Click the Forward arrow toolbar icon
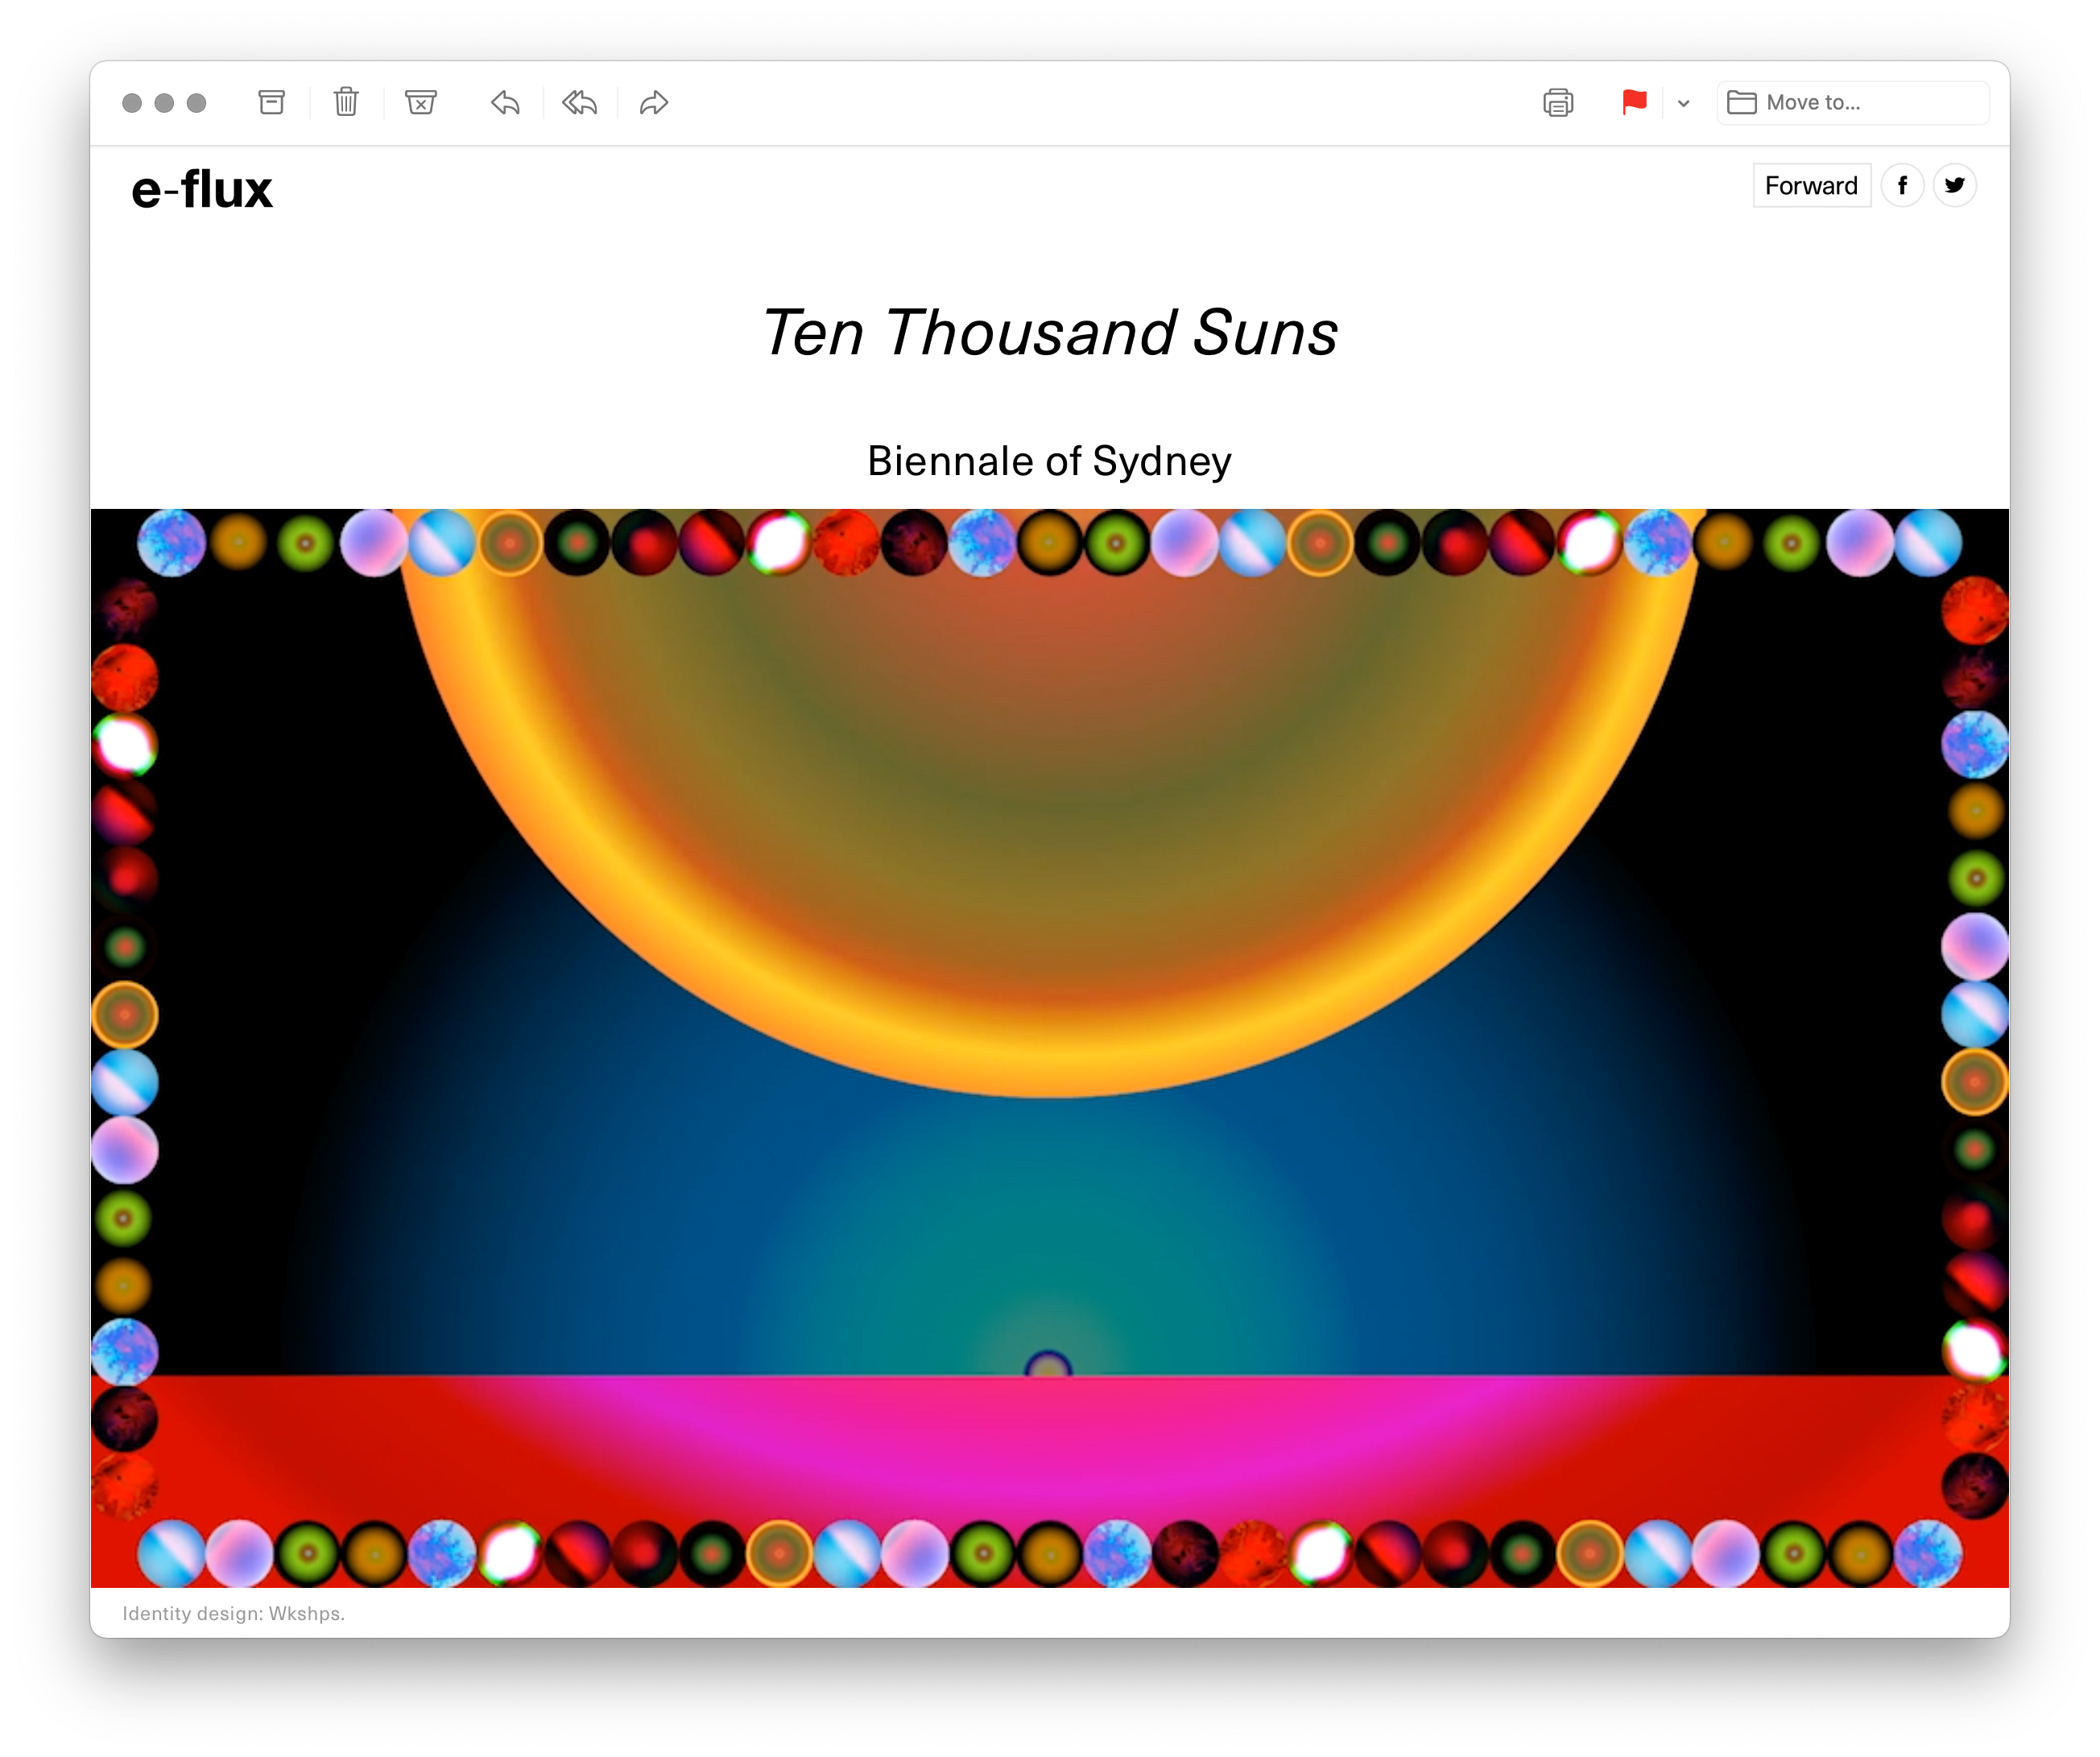Screen dimensions: 2100x1757 pos(653,102)
